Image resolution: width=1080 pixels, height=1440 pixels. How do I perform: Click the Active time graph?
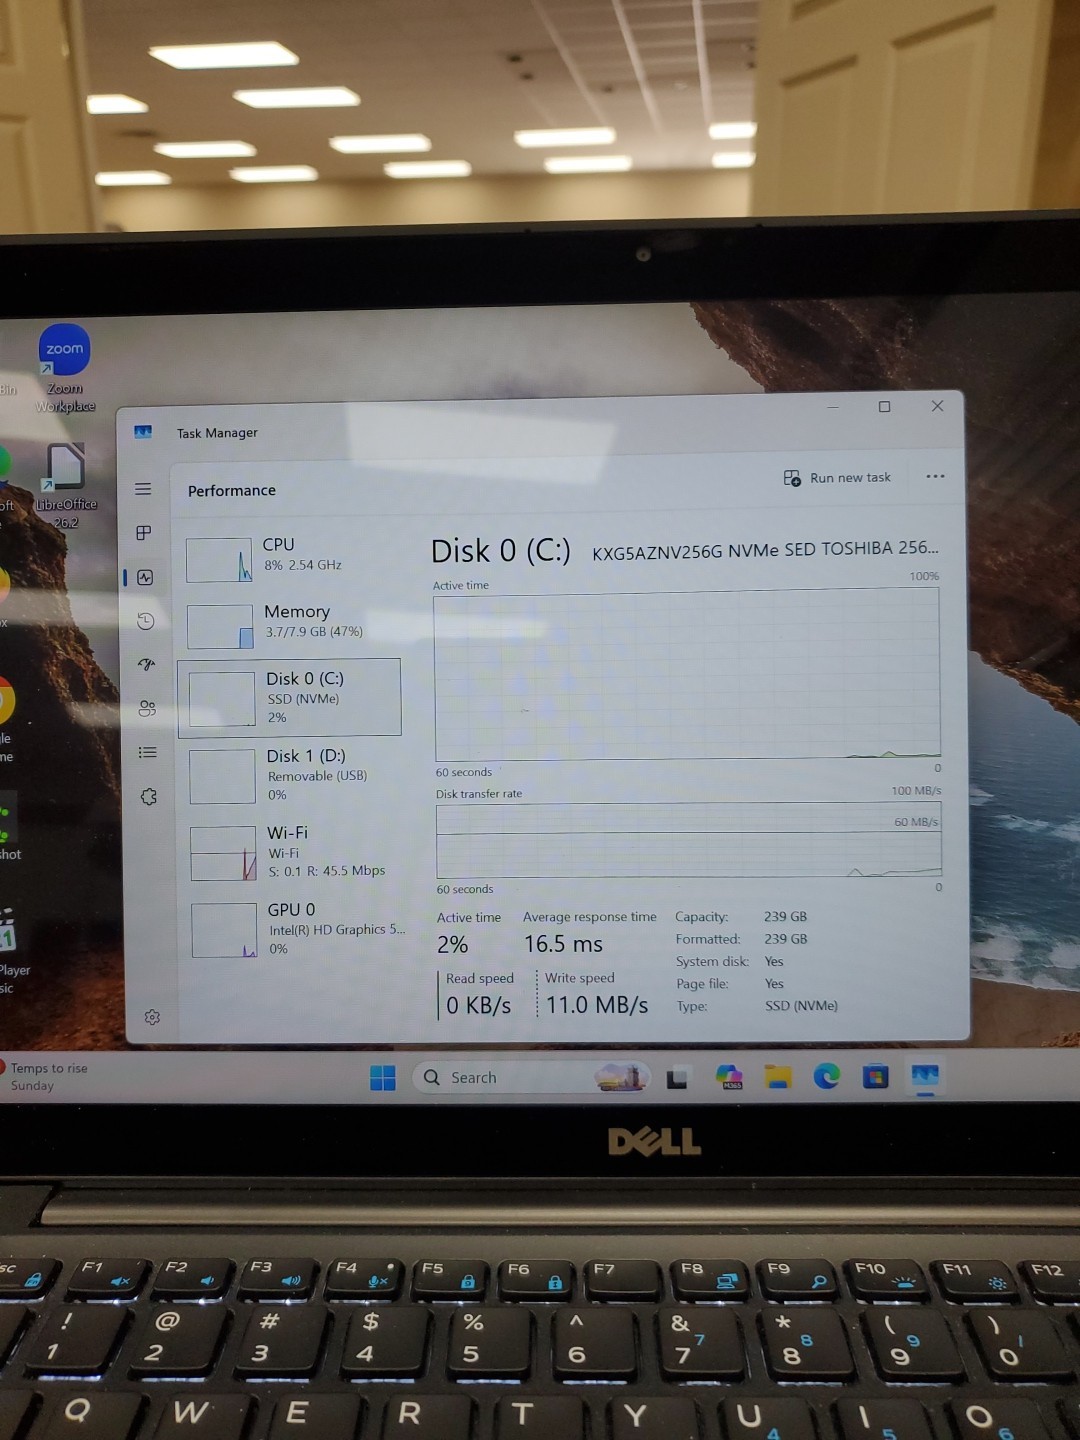click(x=687, y=675)
